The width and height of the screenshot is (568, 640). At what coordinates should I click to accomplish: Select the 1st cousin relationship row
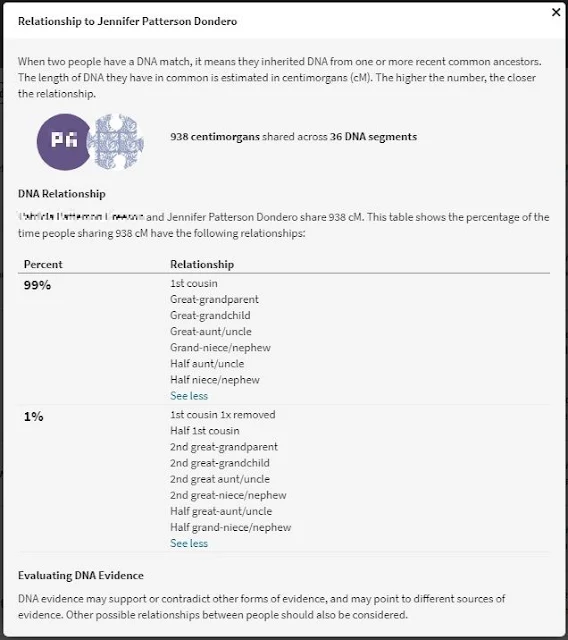(194, 283)
